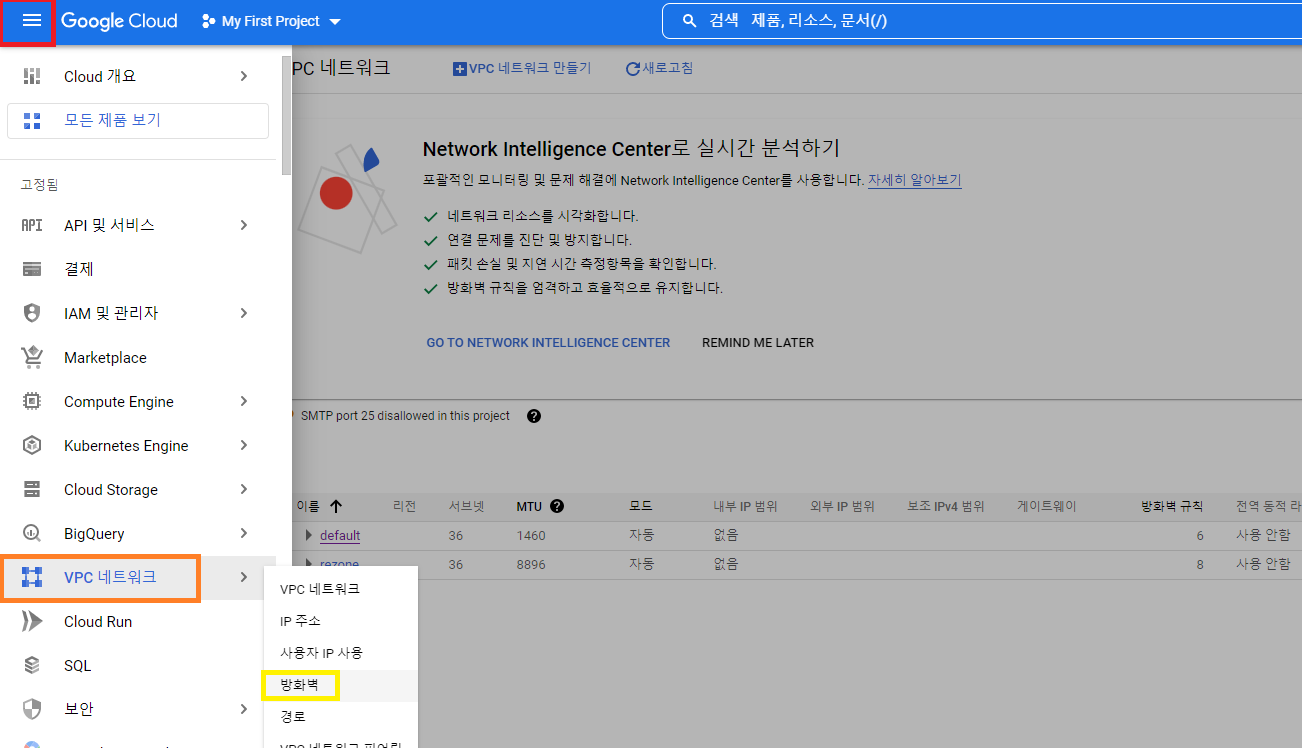1302x748 pixels.
Task: Click the 1460 MTU value
Action: (531, 535)
